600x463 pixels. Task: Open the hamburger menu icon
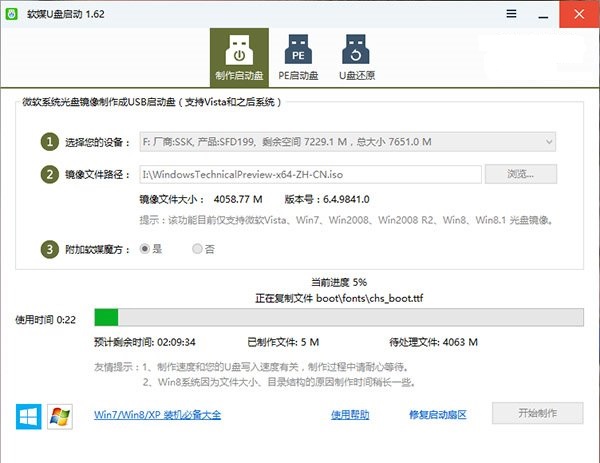(x=511, y=14)
